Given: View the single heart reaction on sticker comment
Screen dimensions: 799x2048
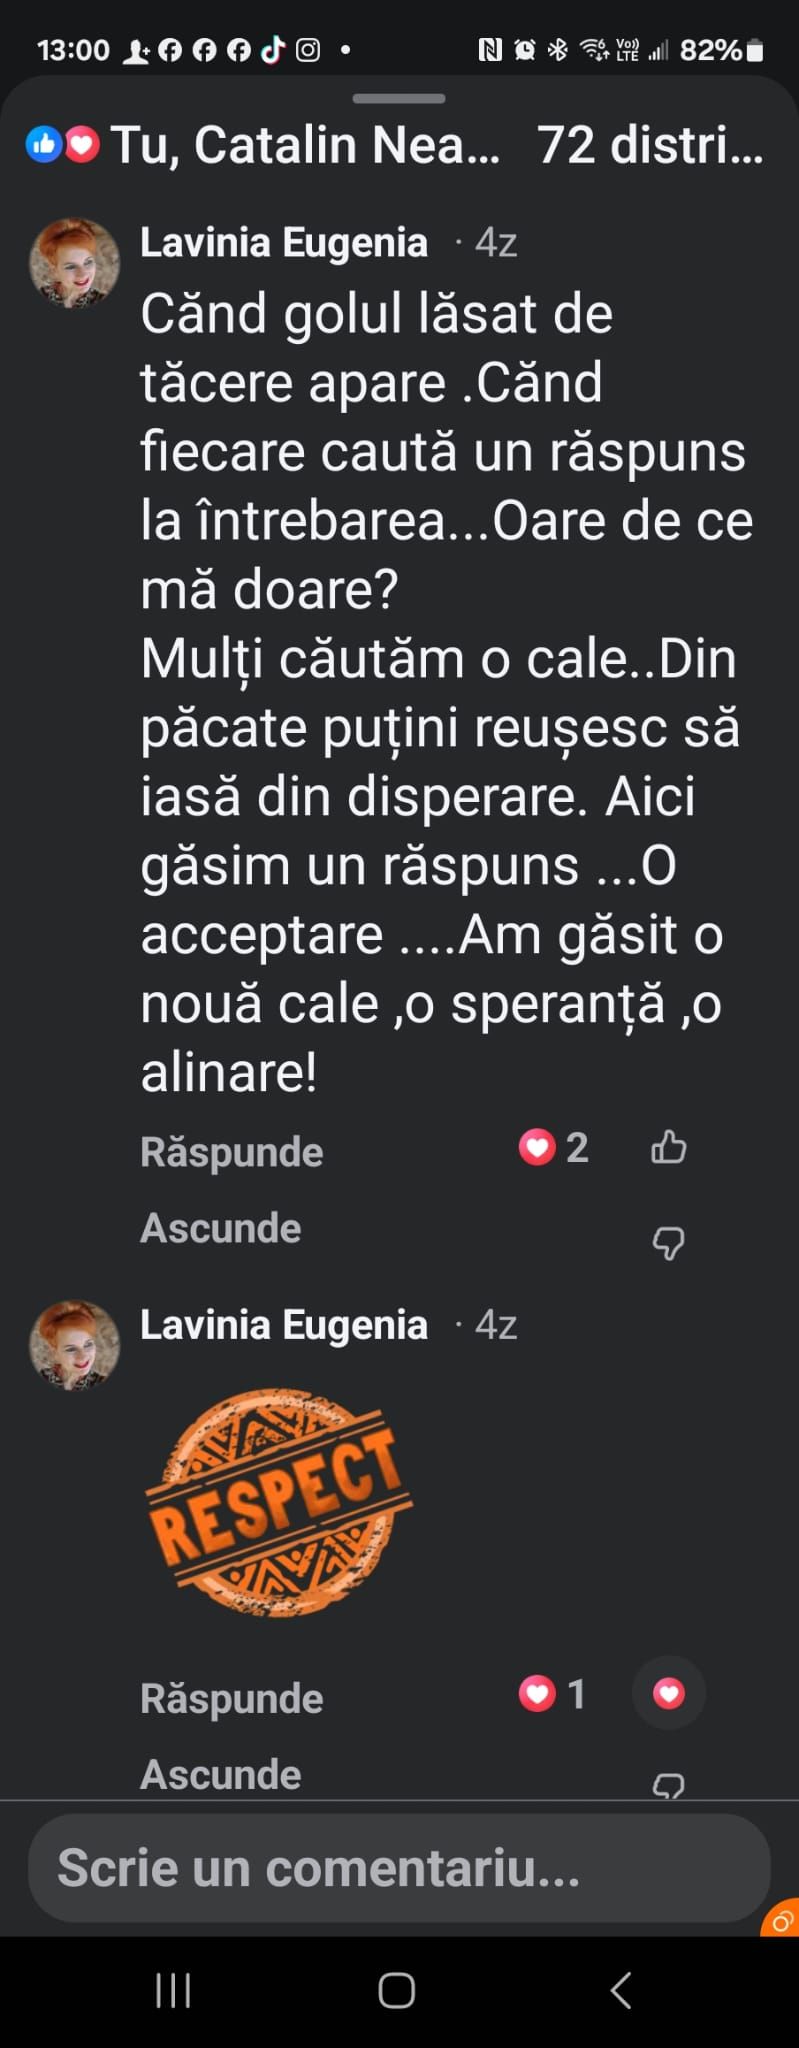Looking at the screenshot, I should [552, 1693].
